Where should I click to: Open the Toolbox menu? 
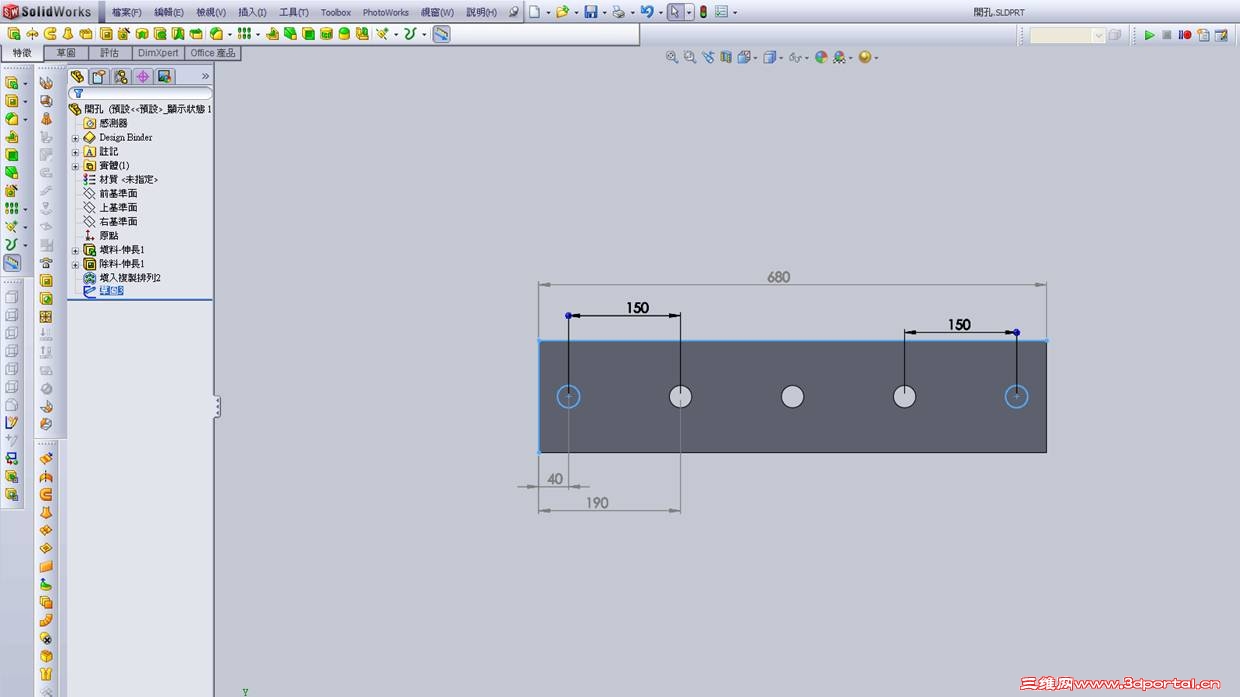335,12
